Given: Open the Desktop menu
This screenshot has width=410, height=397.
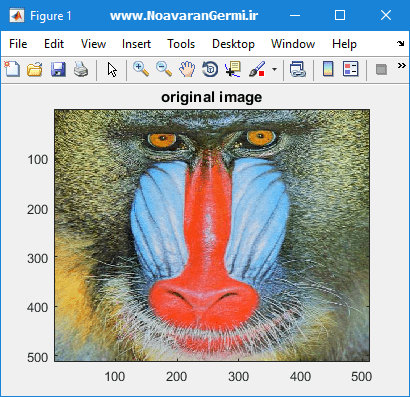Looking at the screenshot, I should [233, 44].
